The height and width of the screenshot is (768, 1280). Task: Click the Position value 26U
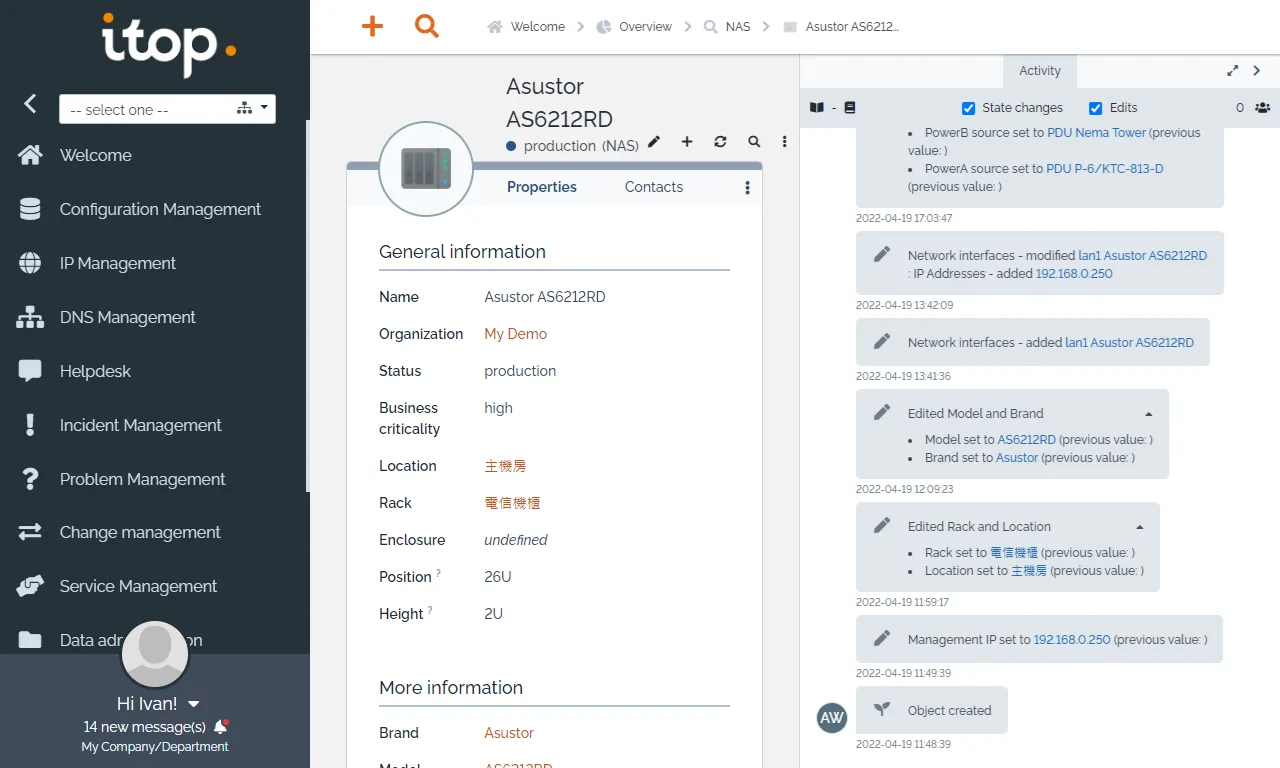[498, 577]
